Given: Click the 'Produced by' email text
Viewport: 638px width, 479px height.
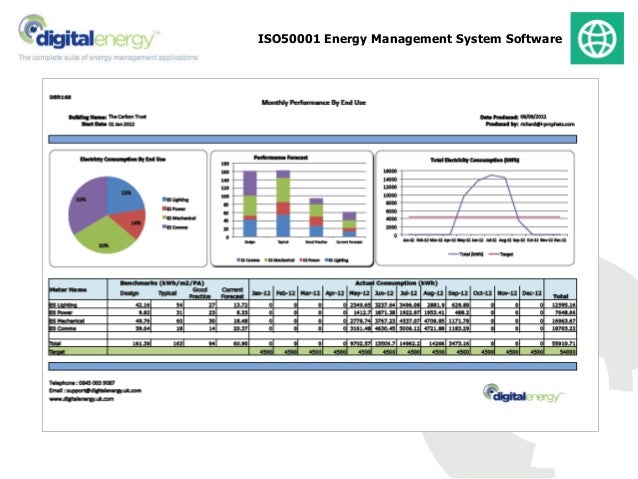Looking at the screenshot, I should tap(548, 124).
